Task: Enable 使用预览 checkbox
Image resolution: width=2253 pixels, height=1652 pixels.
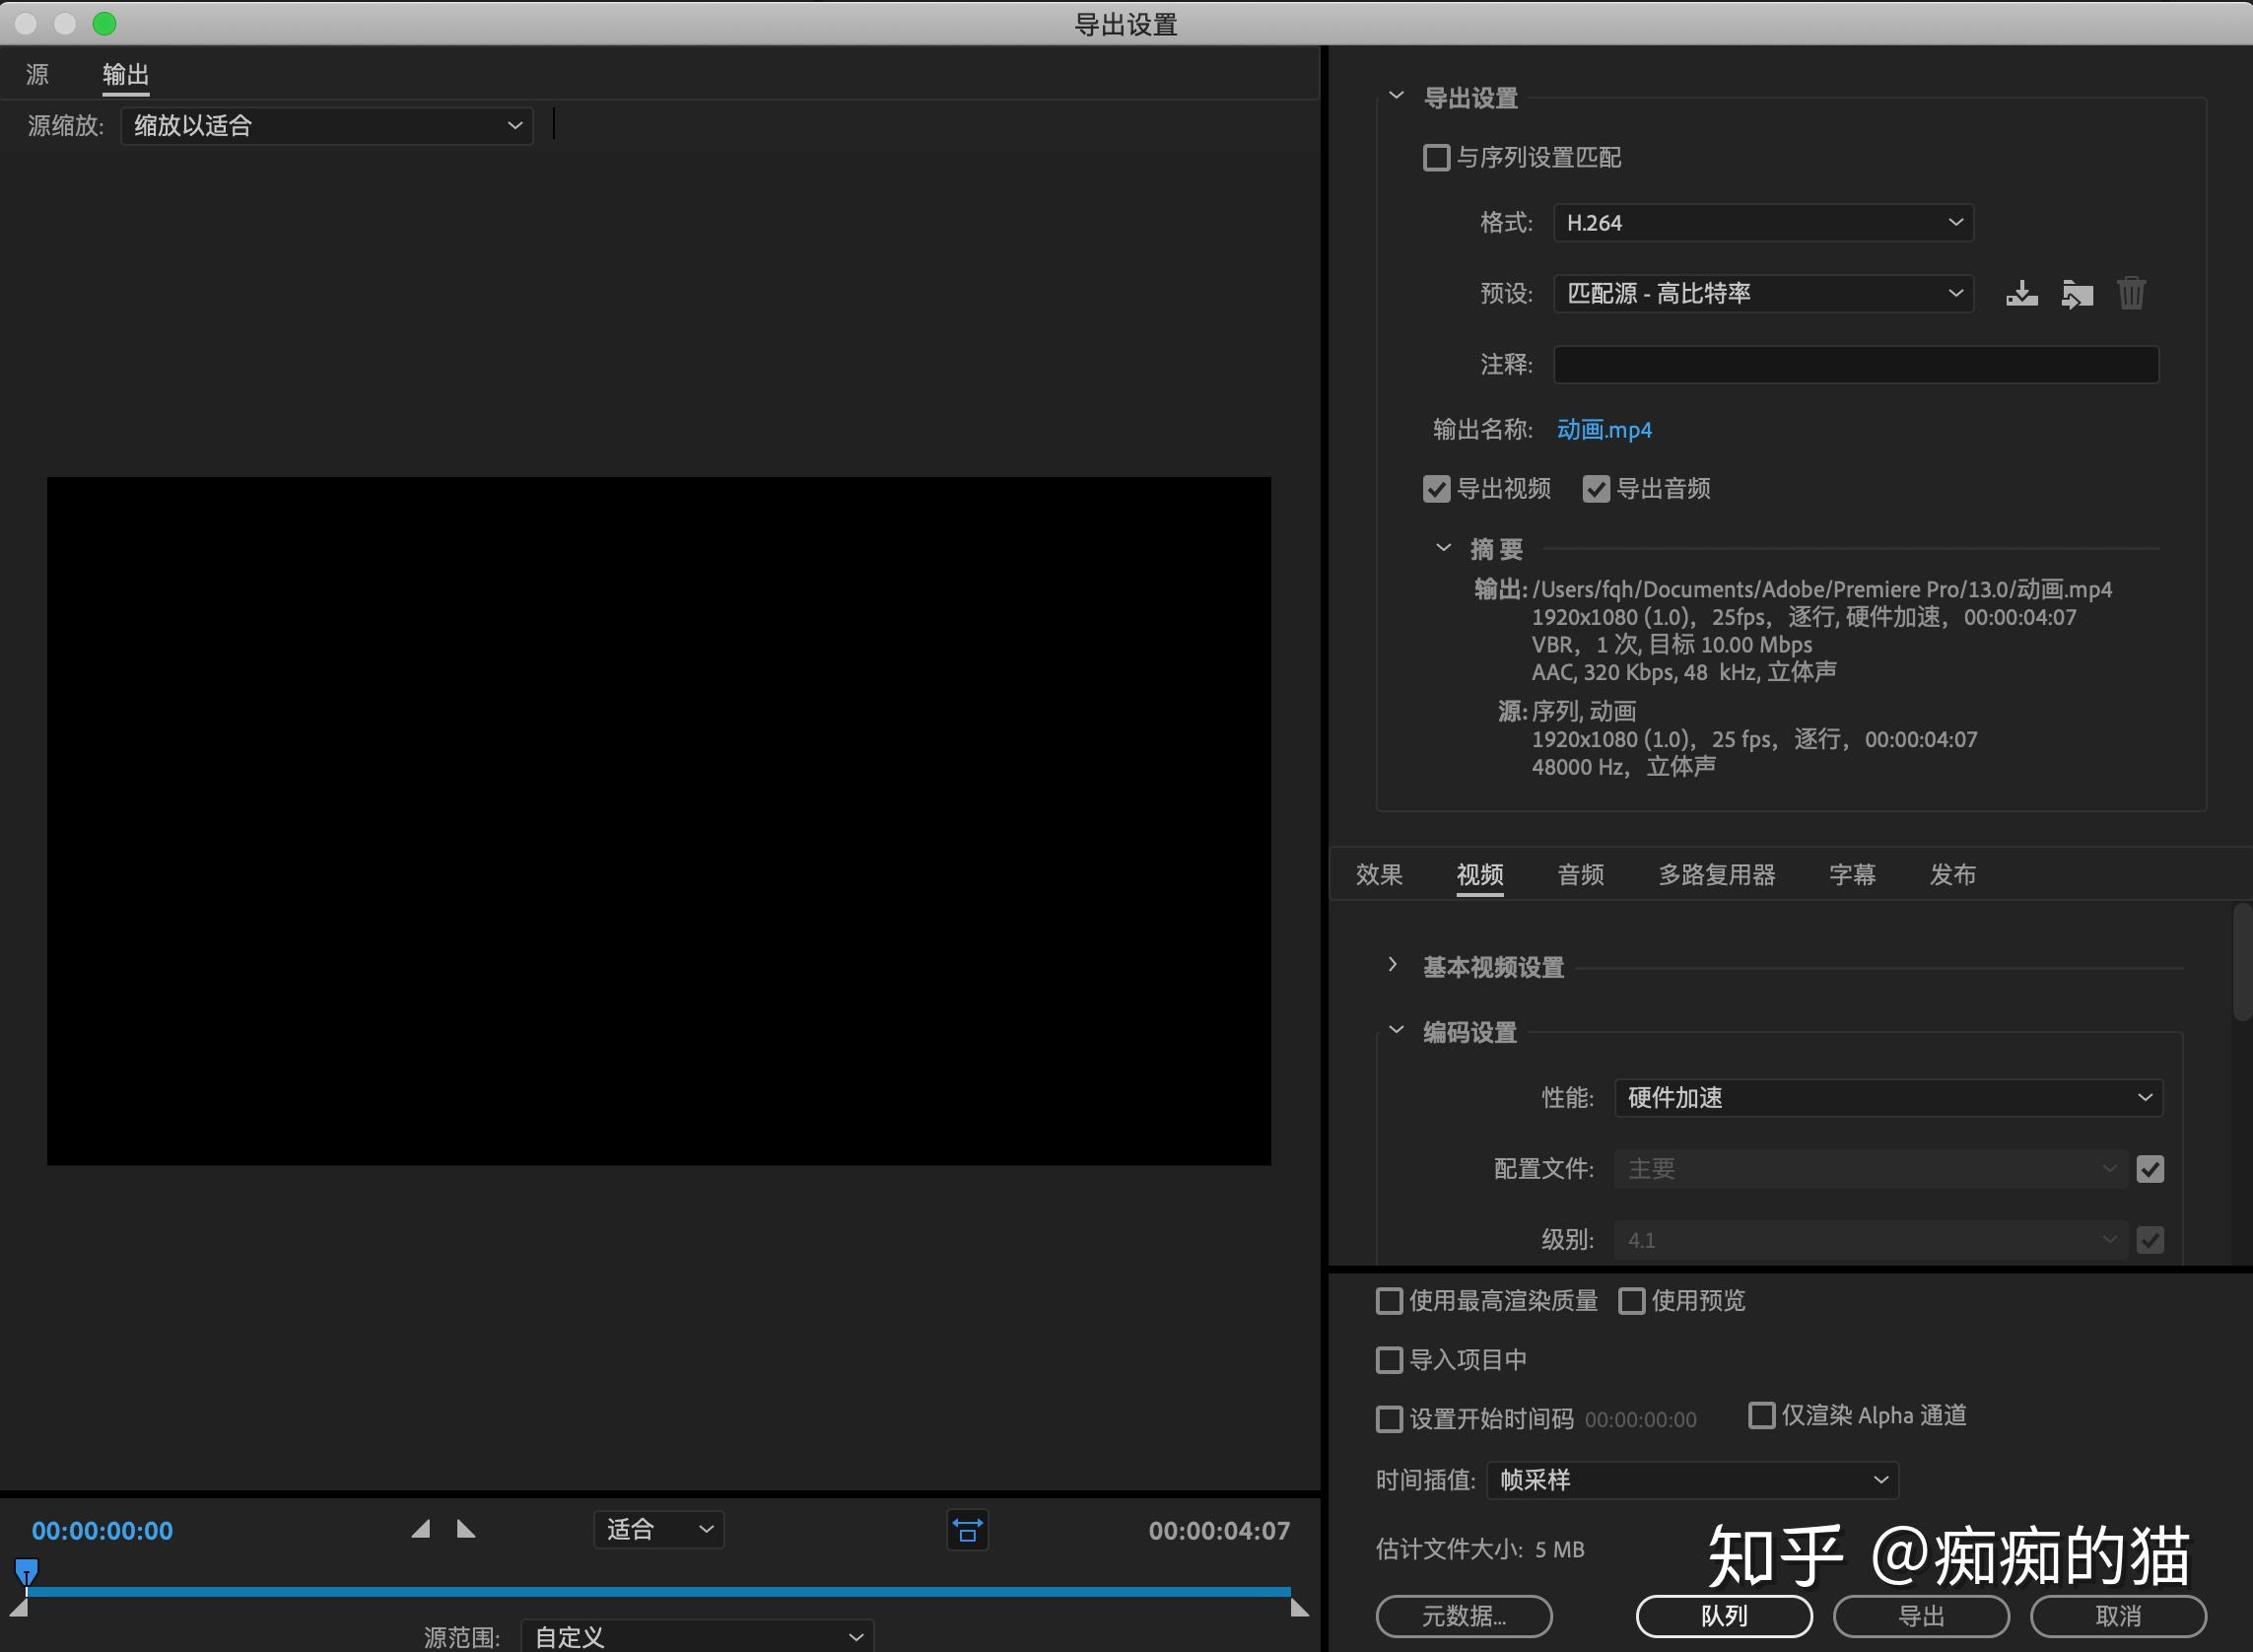Action: tap(1631, 1301)
